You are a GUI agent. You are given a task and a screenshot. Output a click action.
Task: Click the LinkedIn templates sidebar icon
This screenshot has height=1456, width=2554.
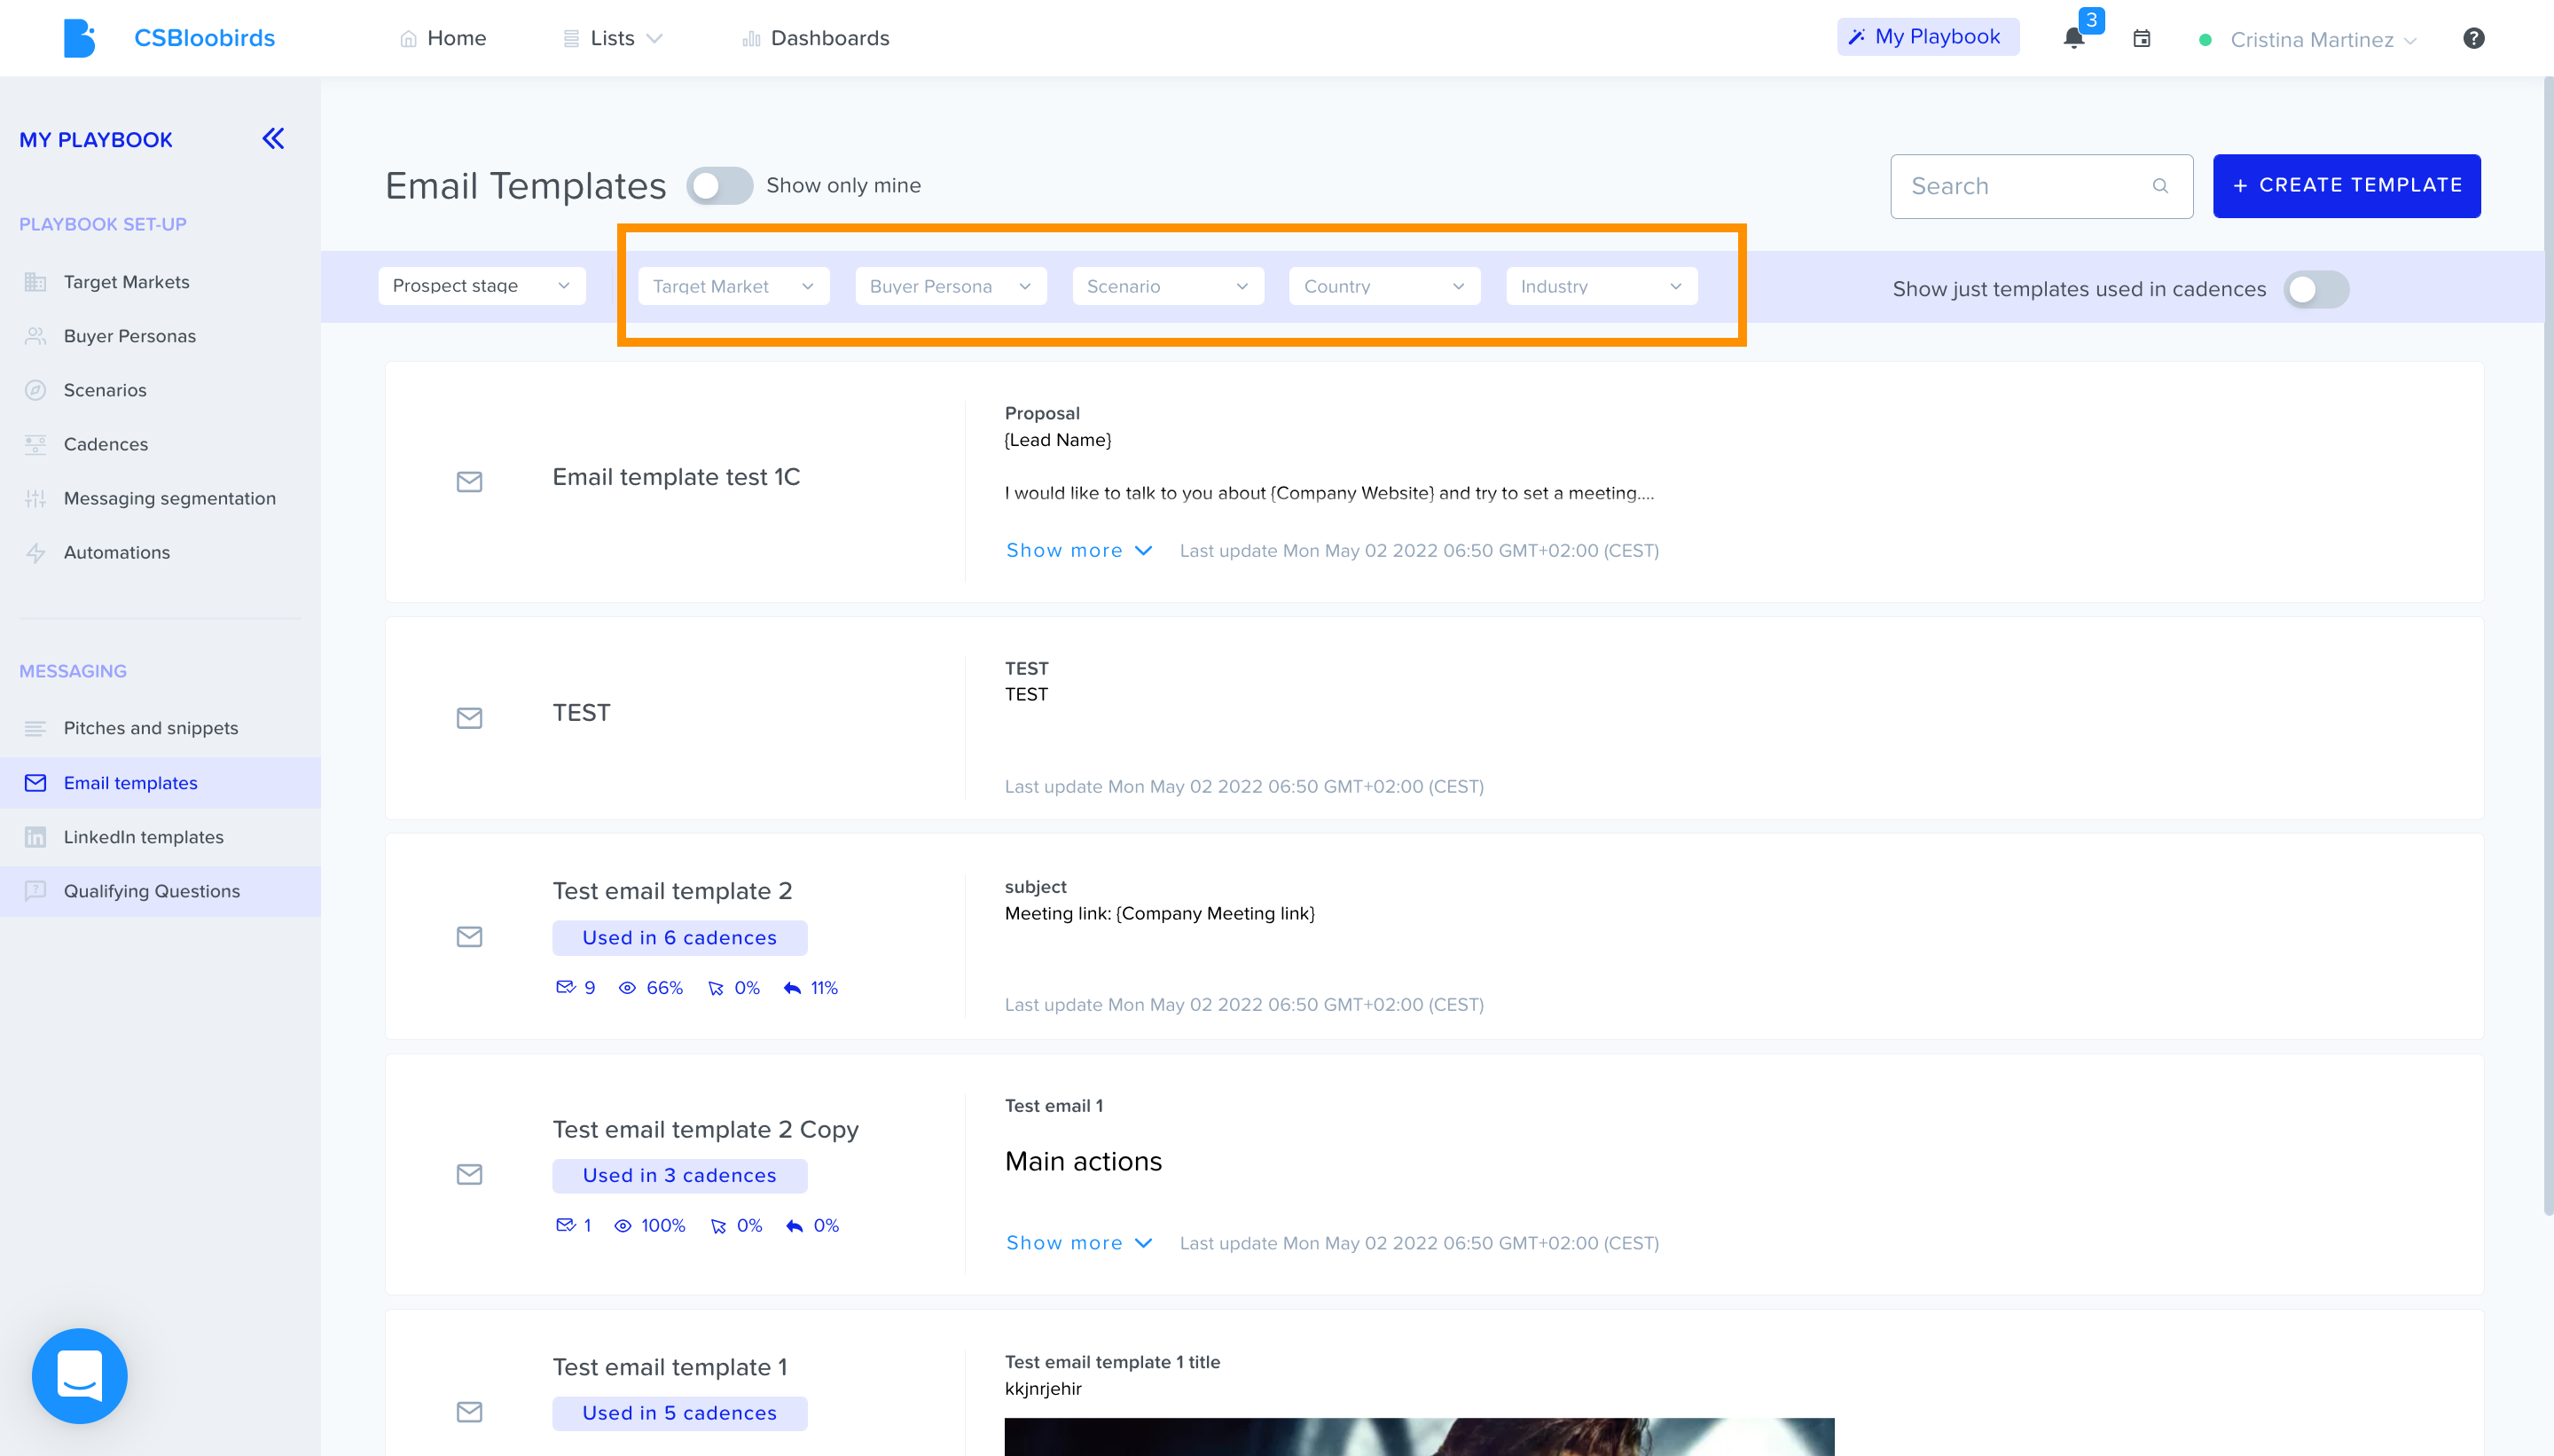click(35, 837)
